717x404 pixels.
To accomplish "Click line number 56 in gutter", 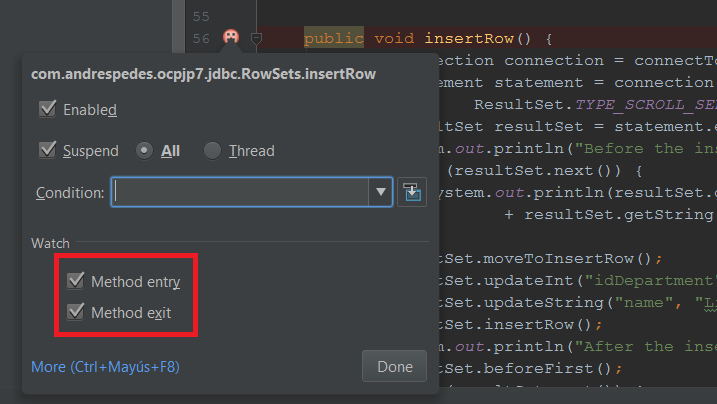I will click(x=201, y=38).
